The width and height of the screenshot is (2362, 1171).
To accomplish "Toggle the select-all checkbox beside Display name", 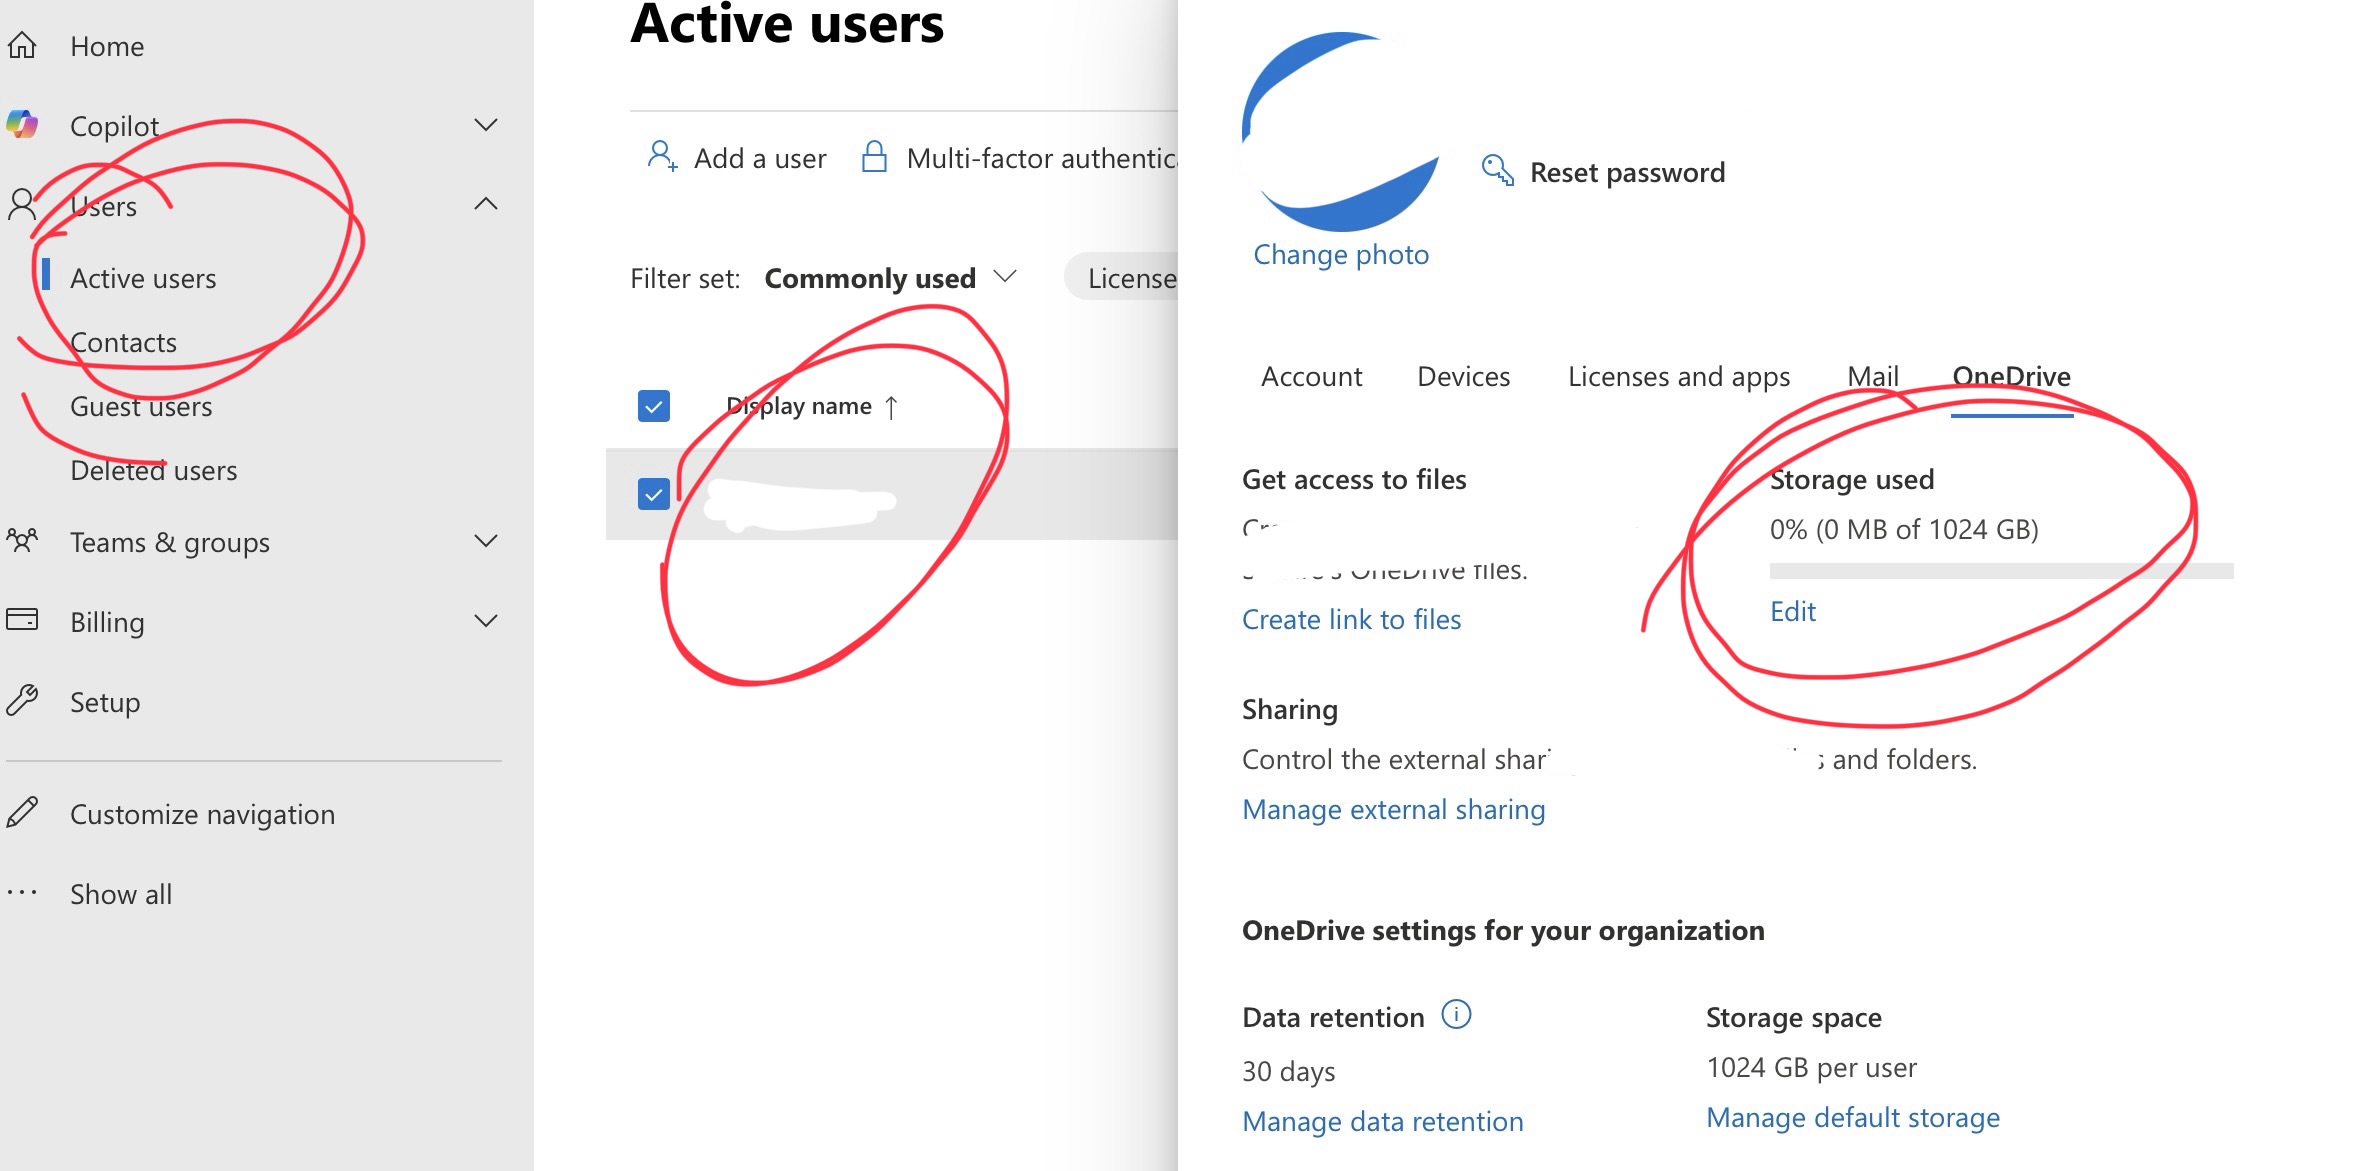I will (x=654, y=406).
